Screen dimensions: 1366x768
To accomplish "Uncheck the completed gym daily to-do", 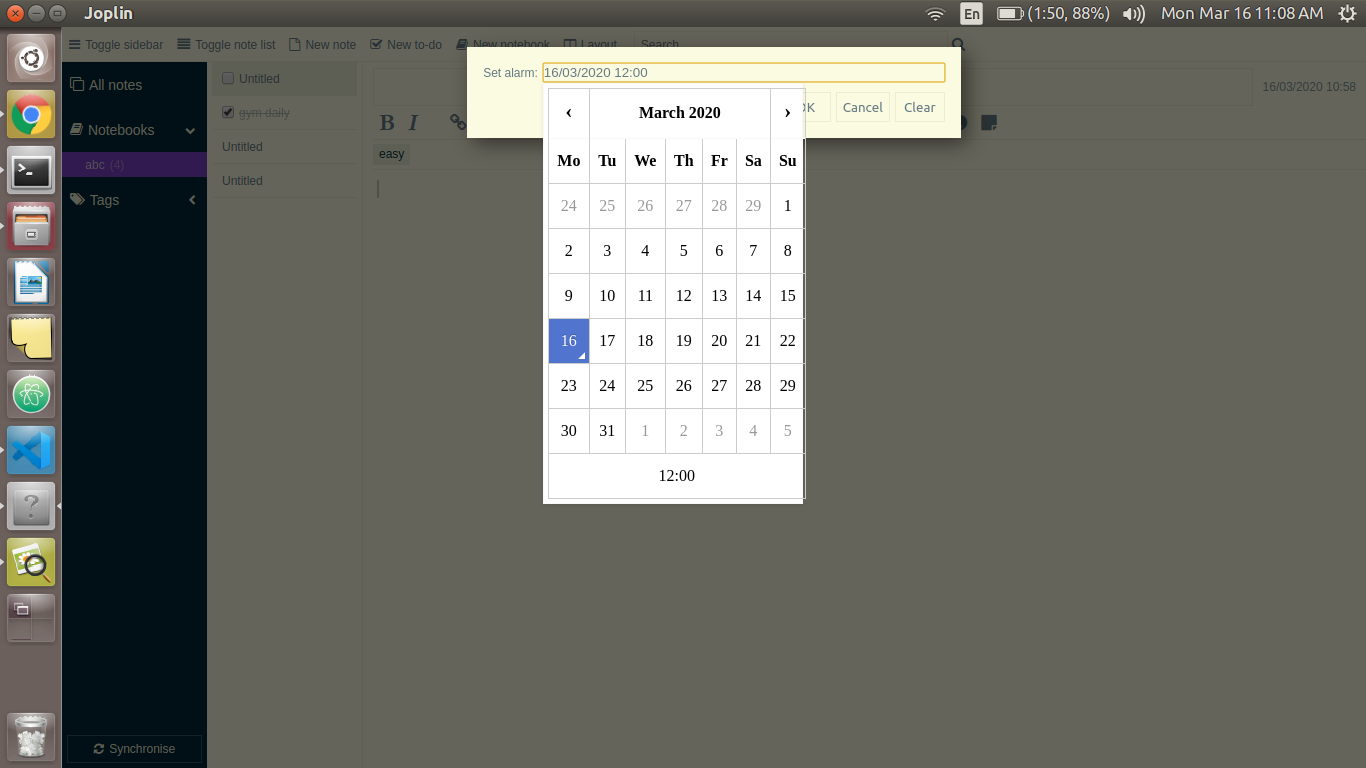I will (228, 112).
